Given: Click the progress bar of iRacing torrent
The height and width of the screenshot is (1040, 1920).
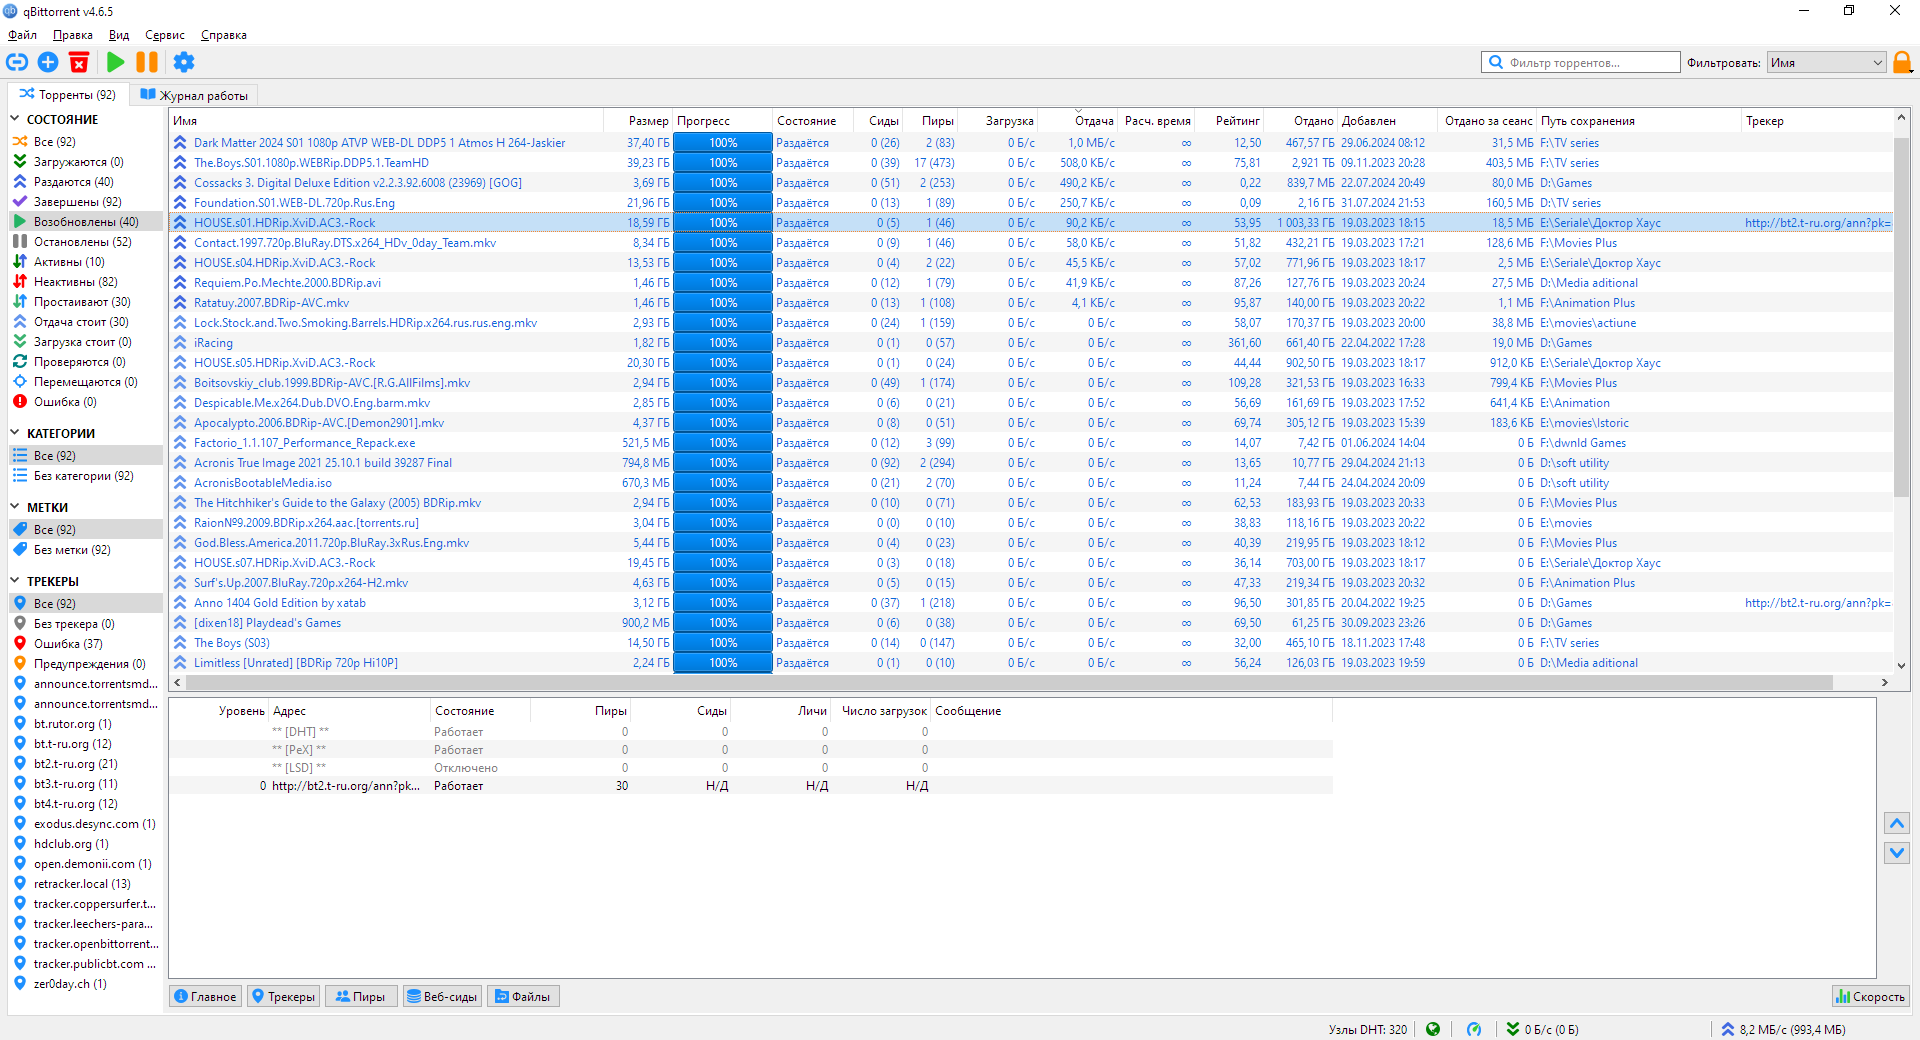Looking at the screenshot, I should click(723, 343).
